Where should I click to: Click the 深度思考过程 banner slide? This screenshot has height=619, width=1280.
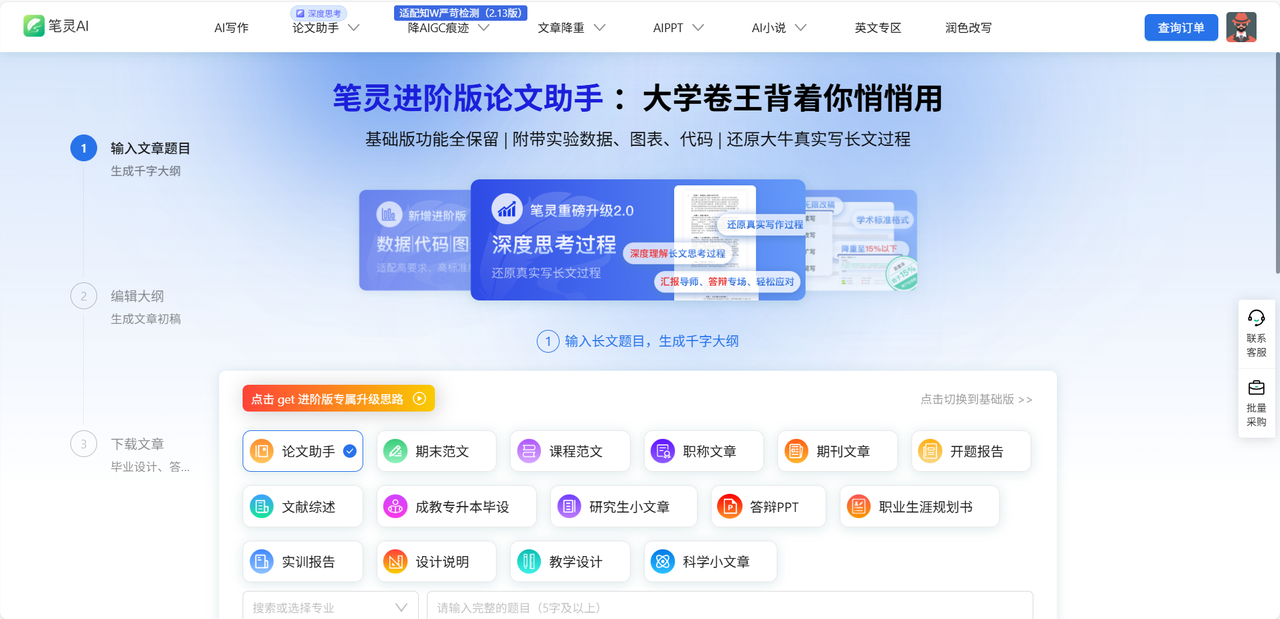point(638,240)
